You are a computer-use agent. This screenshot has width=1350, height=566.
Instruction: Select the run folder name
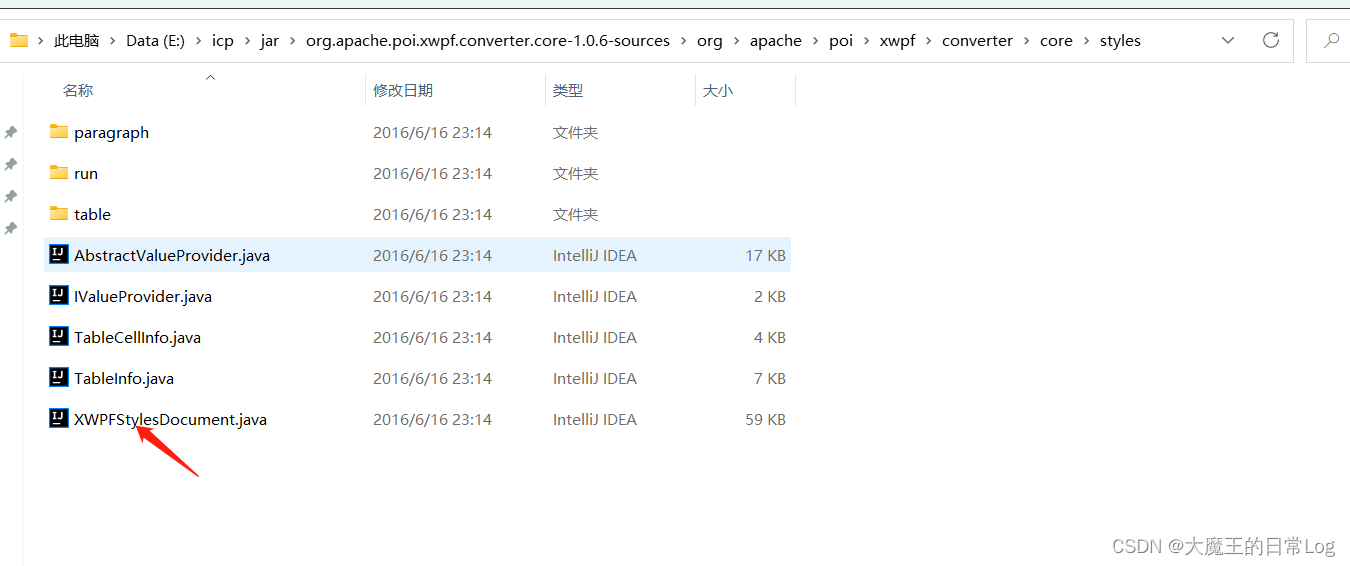[x=86, y=173]
